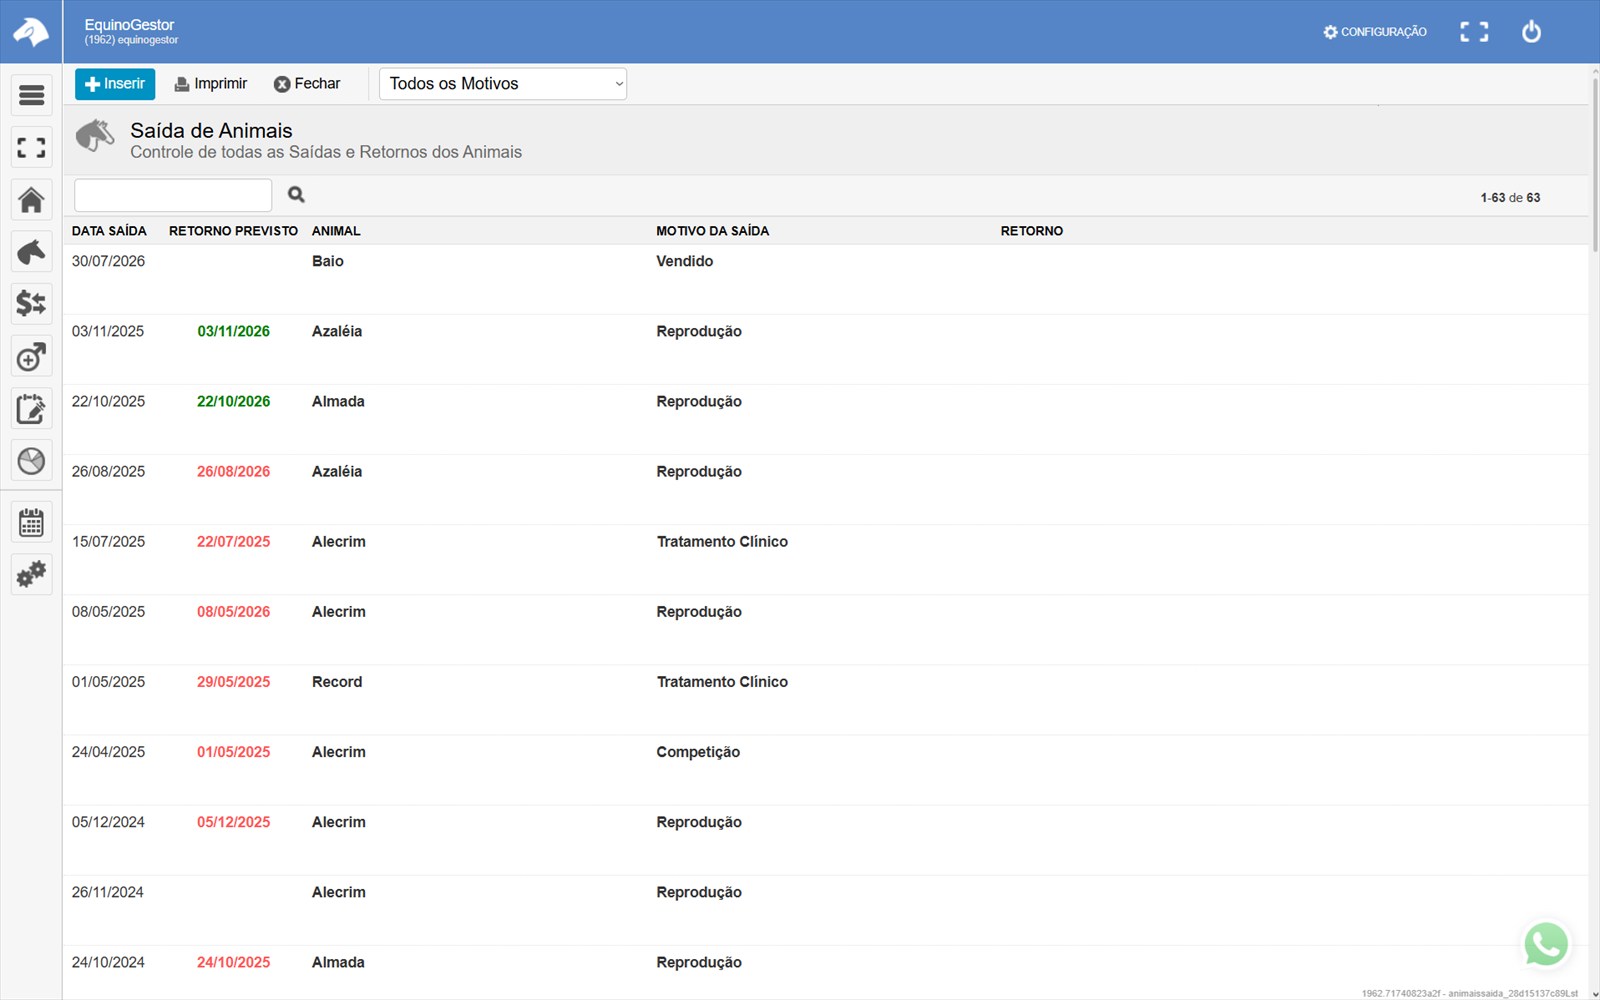Select the Almada exit dated 22/10/2025

pos(826,420)
